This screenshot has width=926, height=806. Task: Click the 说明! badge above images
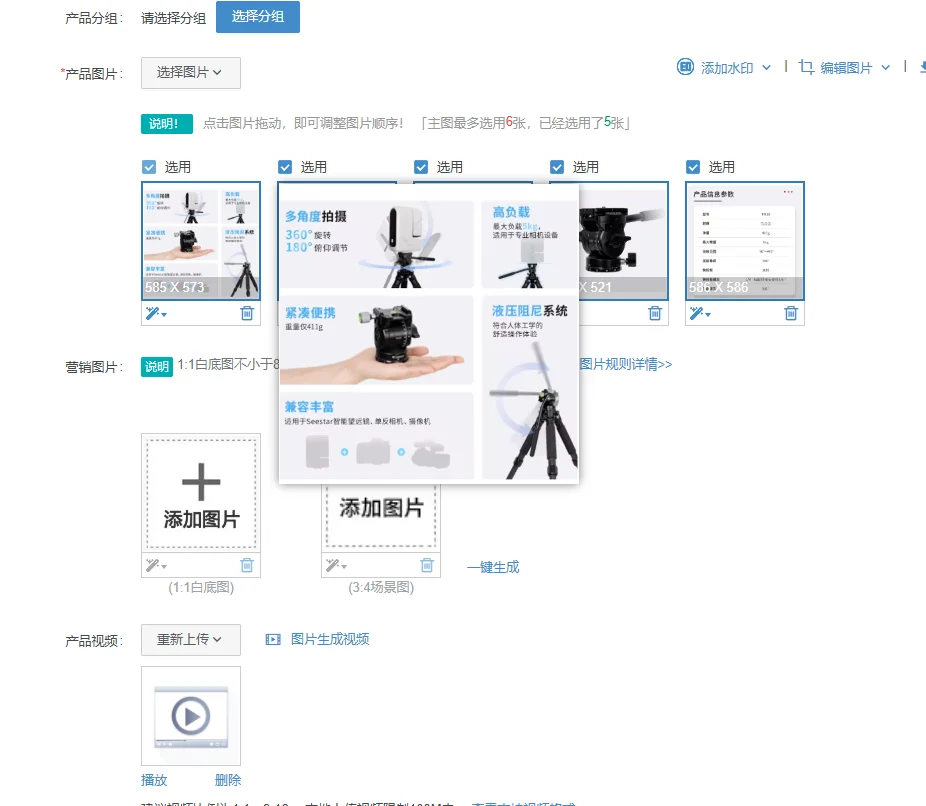[x=167, y=123]
